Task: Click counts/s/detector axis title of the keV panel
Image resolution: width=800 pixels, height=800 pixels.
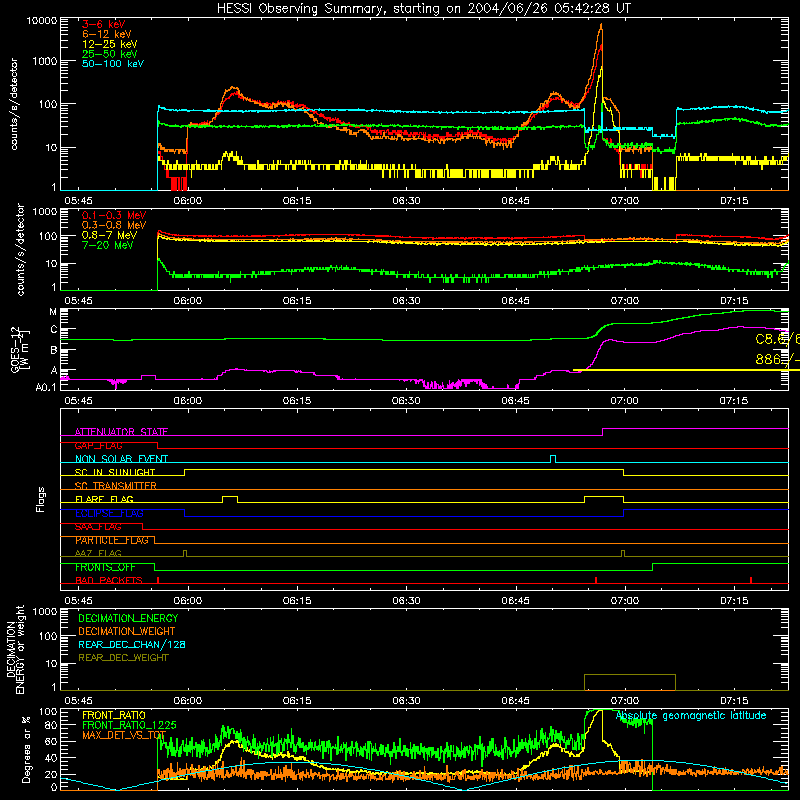Action: (x=14, y=104)
